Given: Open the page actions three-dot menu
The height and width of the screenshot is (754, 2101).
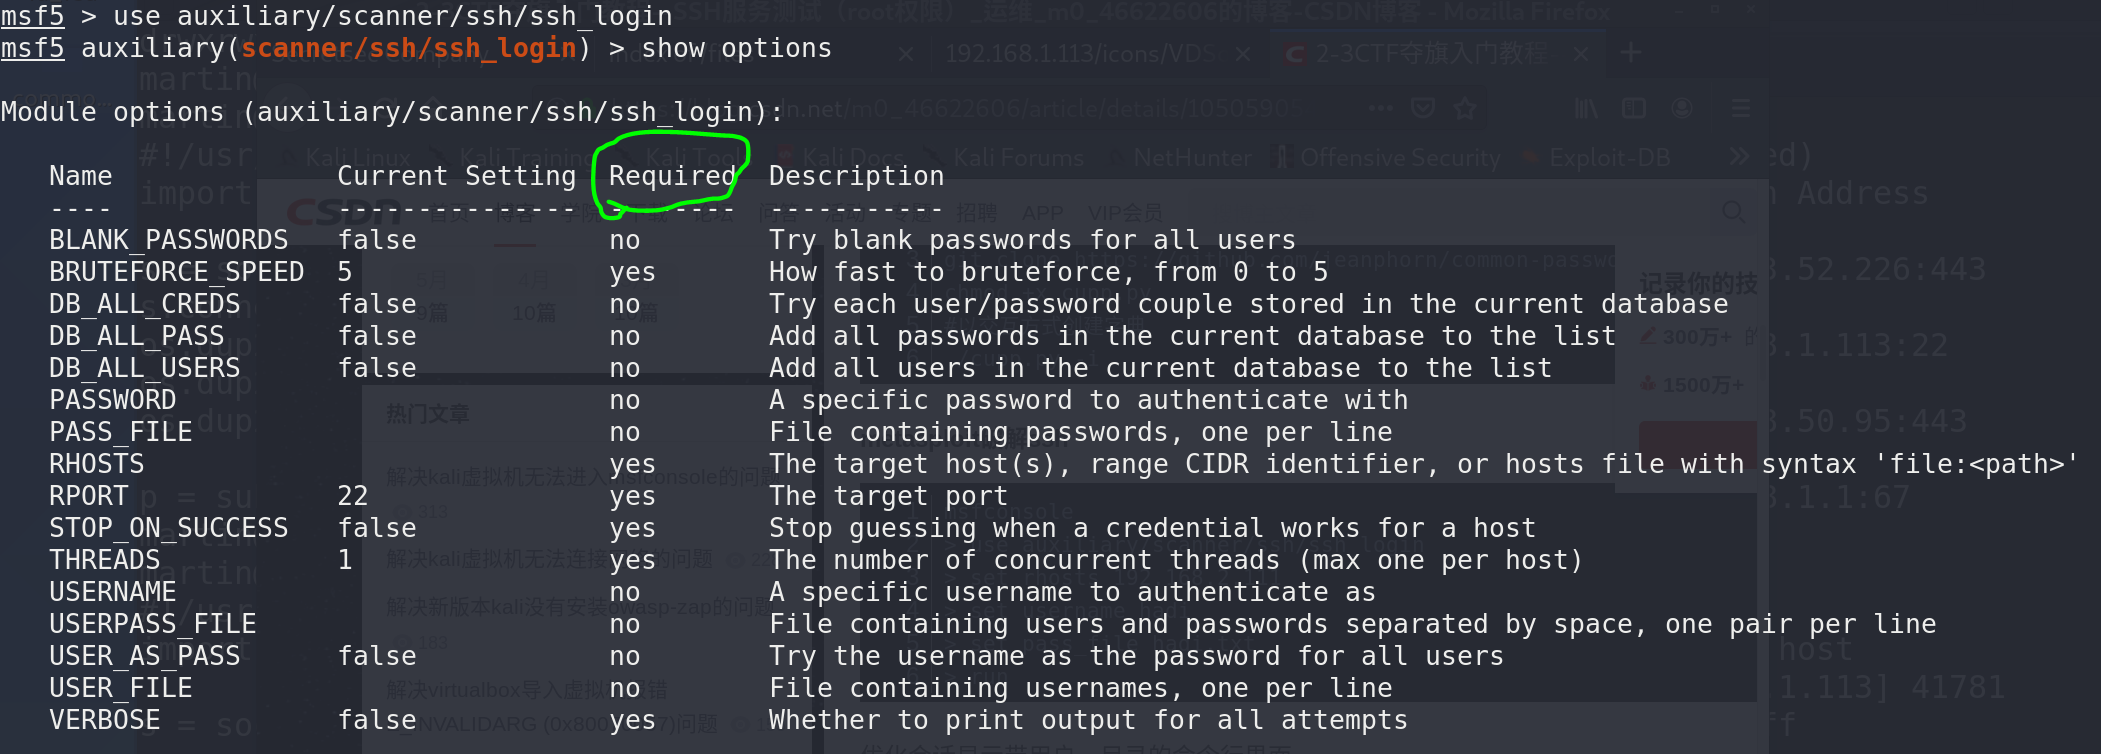Looking at the screenshot, I should coord(1381,108).
